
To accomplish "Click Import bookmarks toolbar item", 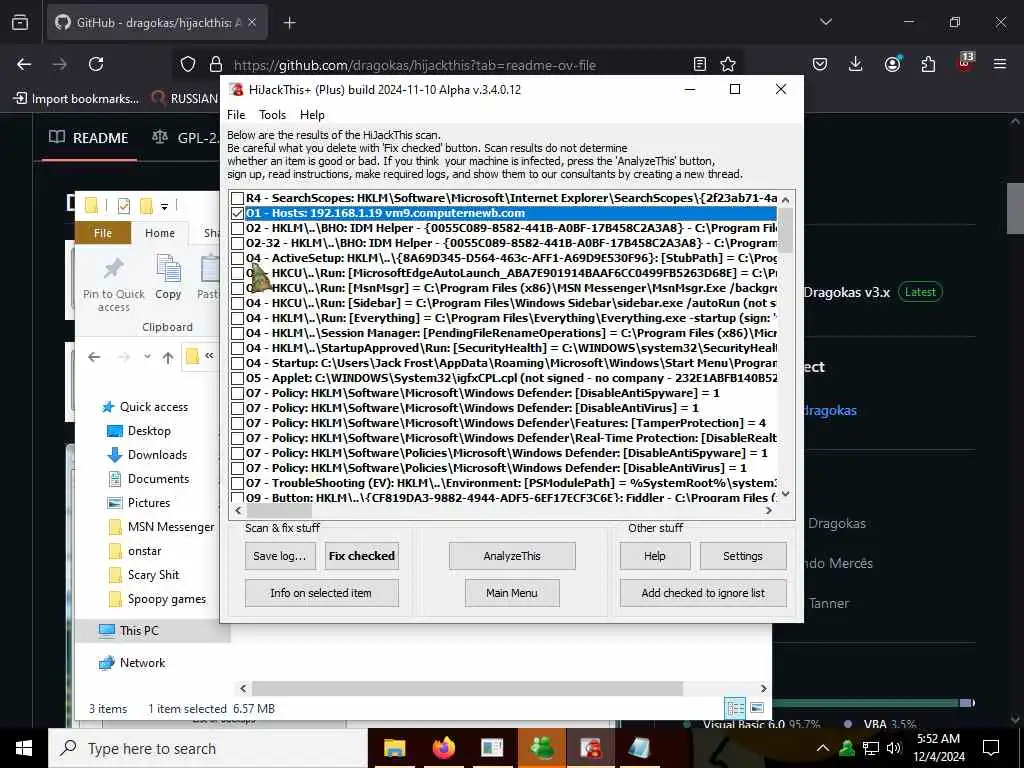I will 76,99.
